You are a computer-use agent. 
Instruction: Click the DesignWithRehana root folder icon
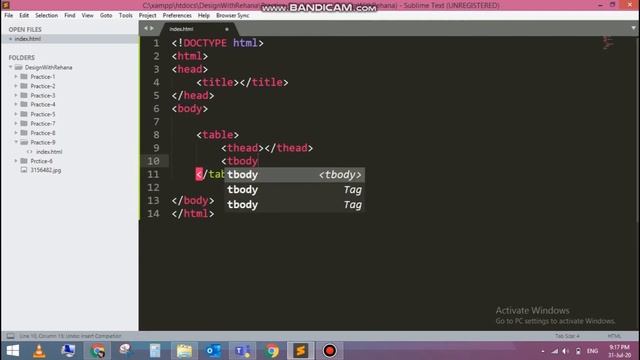(x=18, y=67)
